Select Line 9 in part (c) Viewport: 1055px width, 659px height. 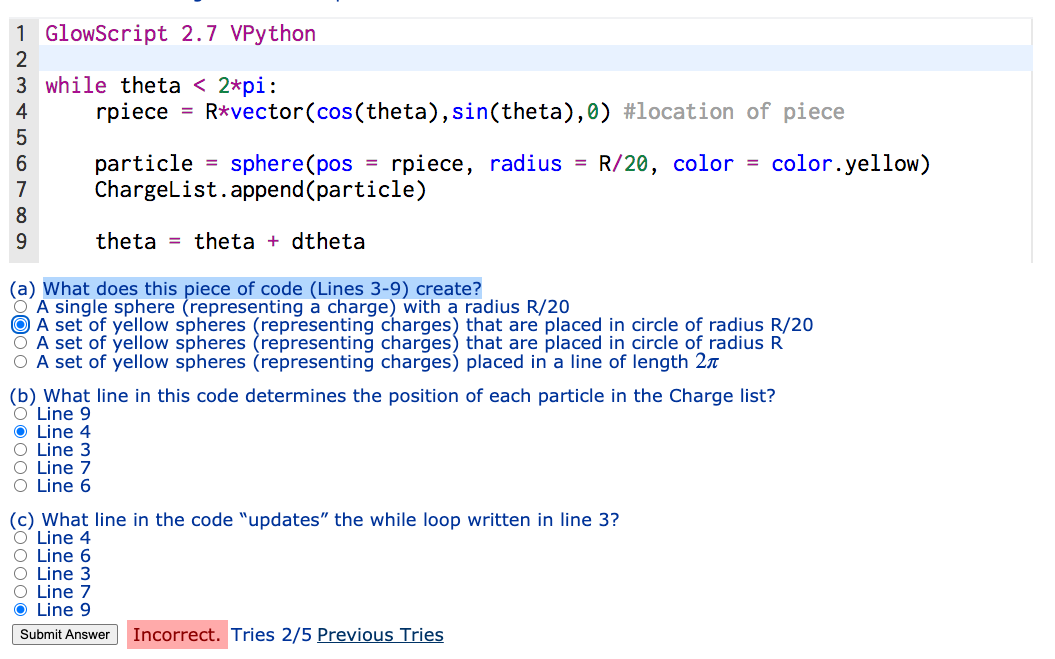pos(21,610)
